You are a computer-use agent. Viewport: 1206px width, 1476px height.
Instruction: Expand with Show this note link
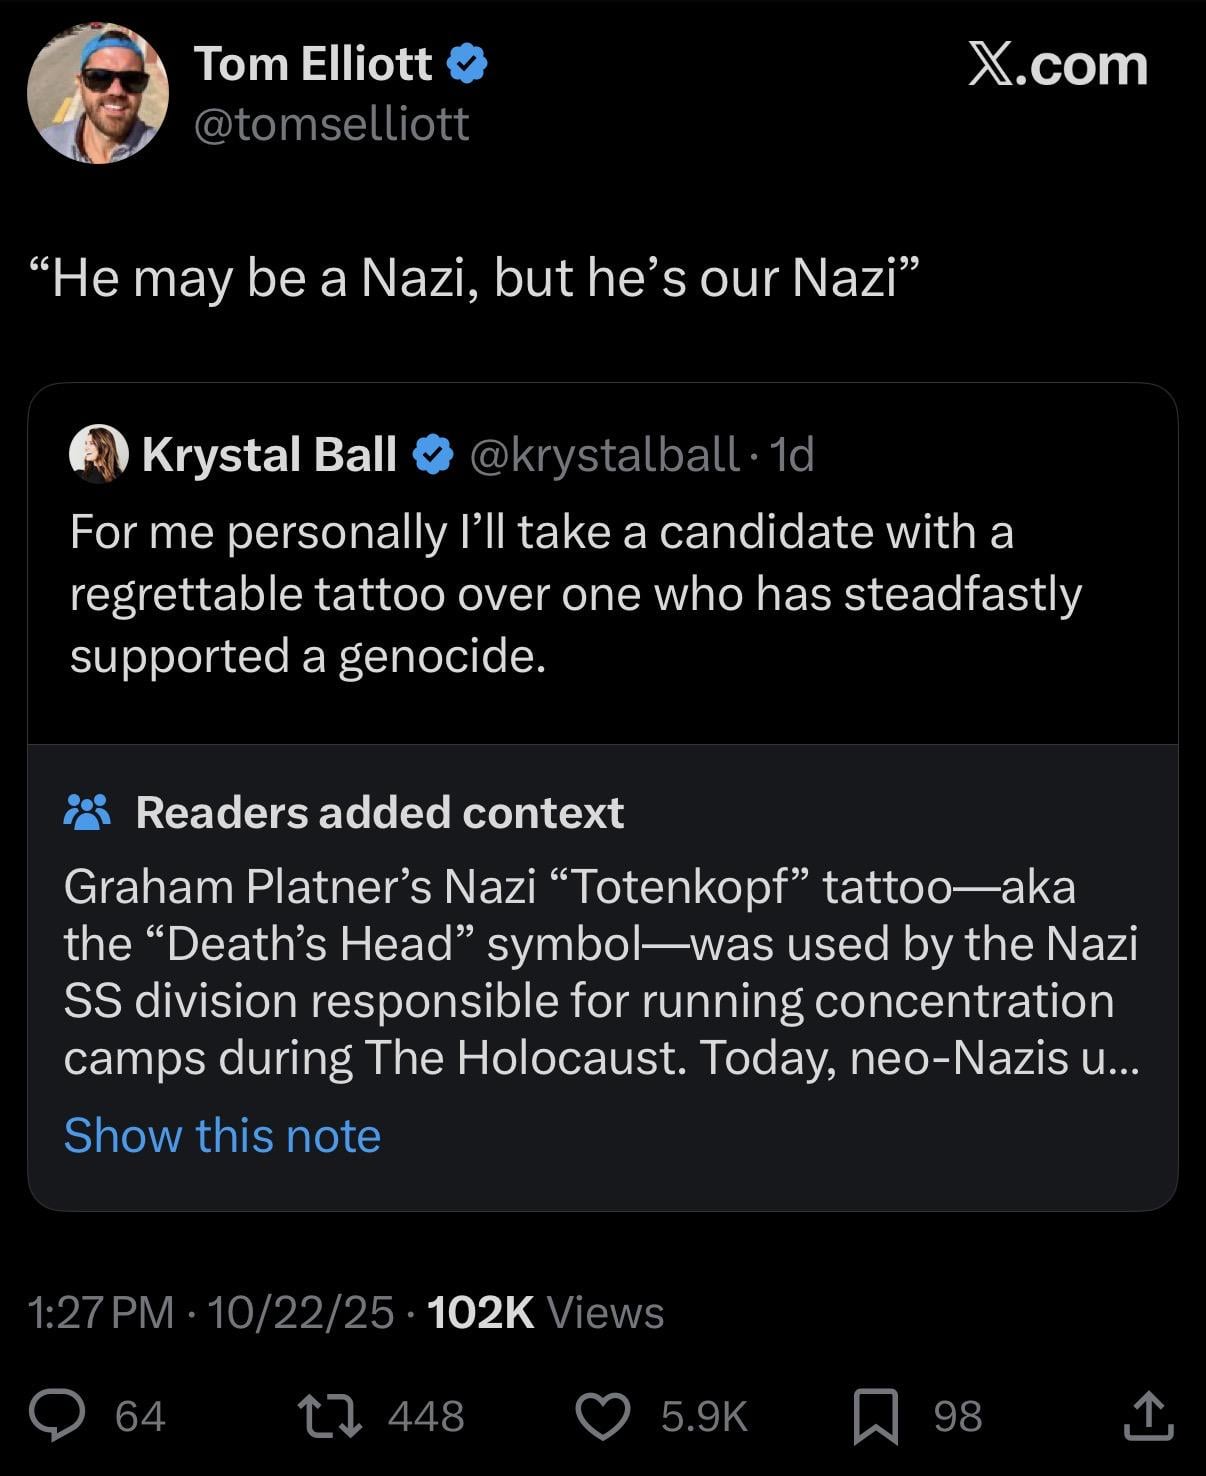[222, 1135]
